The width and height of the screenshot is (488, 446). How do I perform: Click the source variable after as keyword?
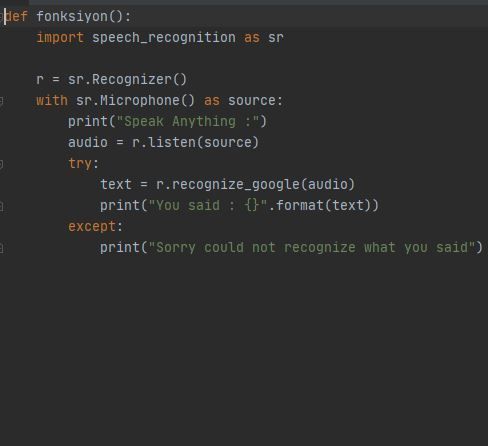coord(252,101)
